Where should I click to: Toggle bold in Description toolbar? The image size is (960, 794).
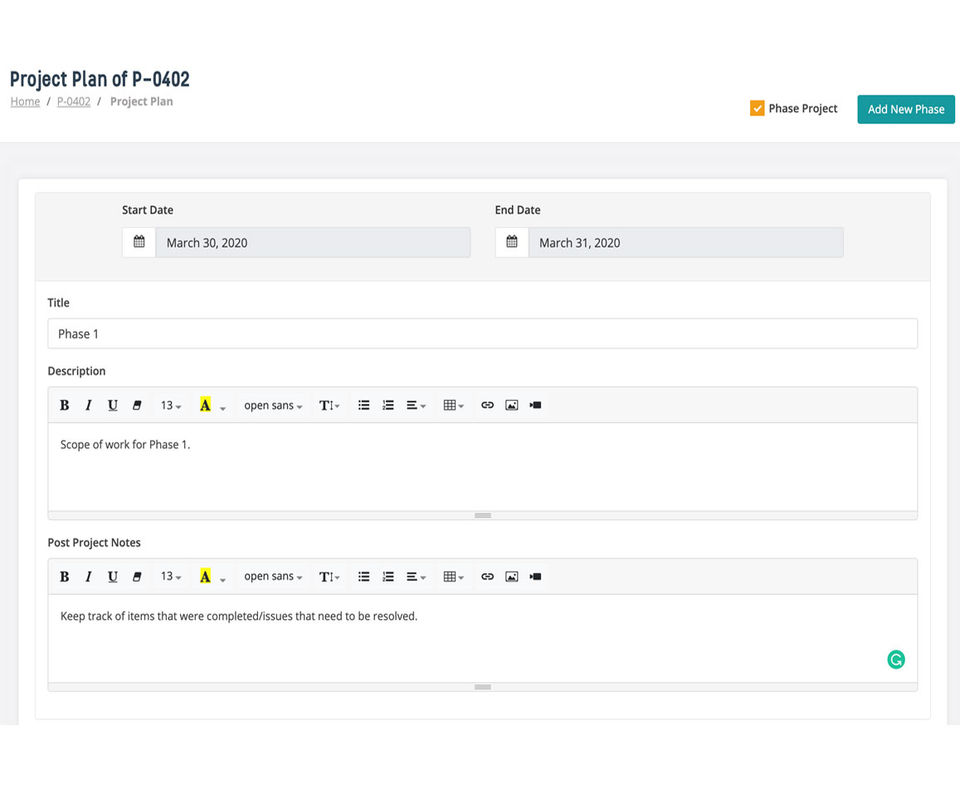(64, 405)
